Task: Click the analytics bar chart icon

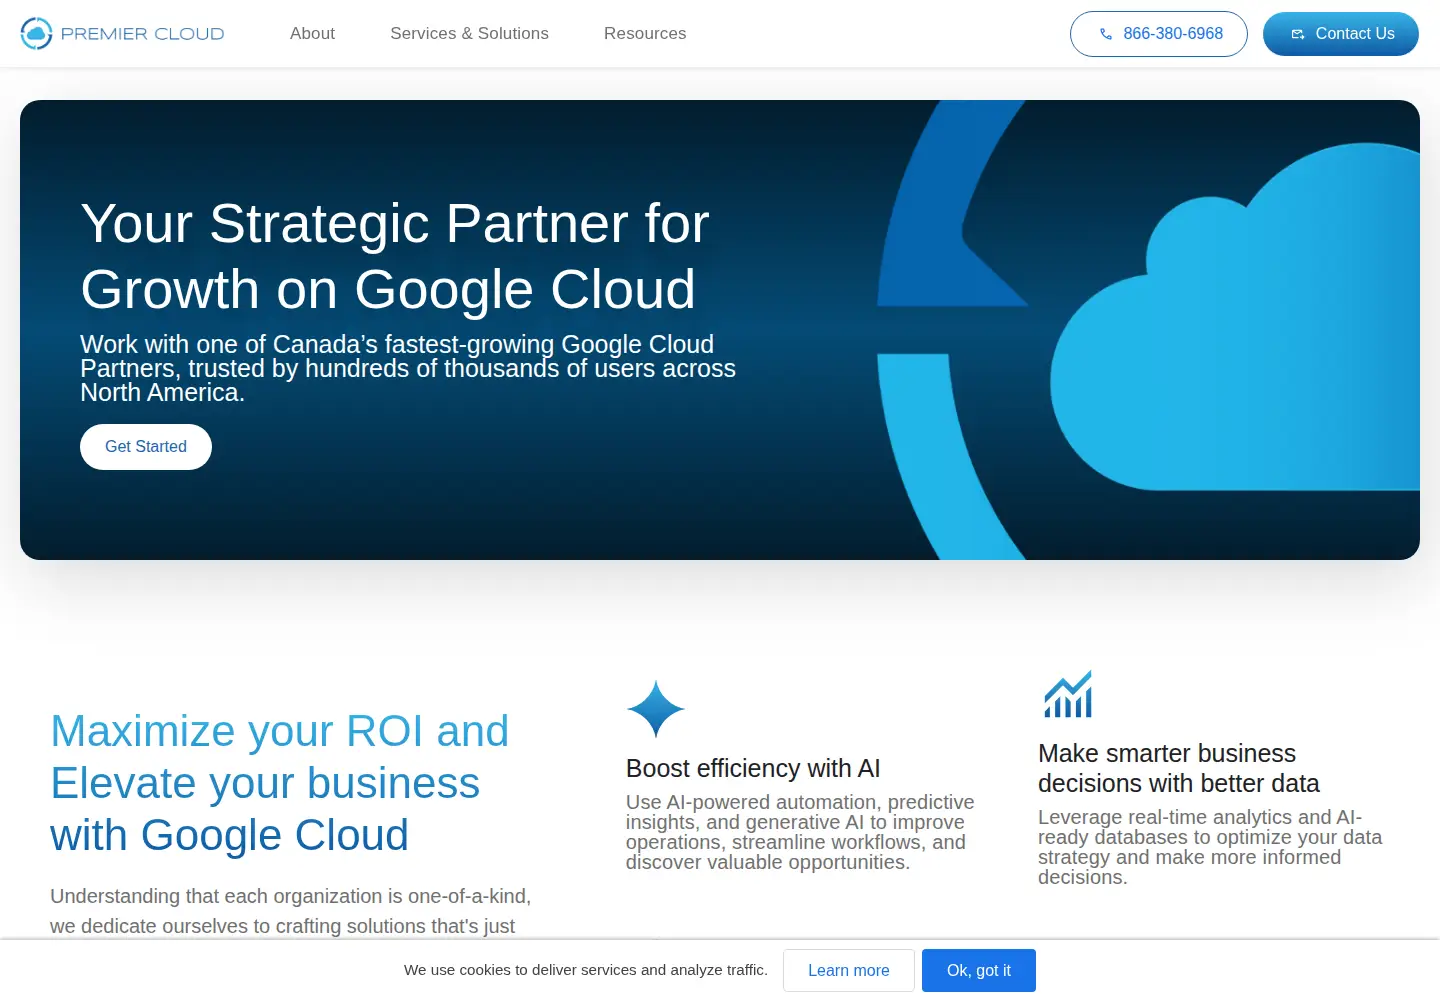Action: [x=1068, y=694]
